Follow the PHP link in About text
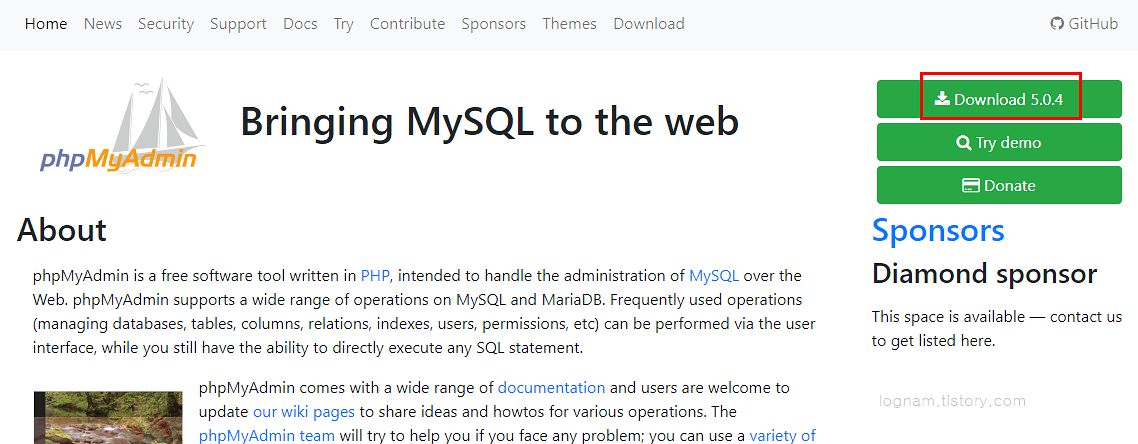 (x=375, y=276)
